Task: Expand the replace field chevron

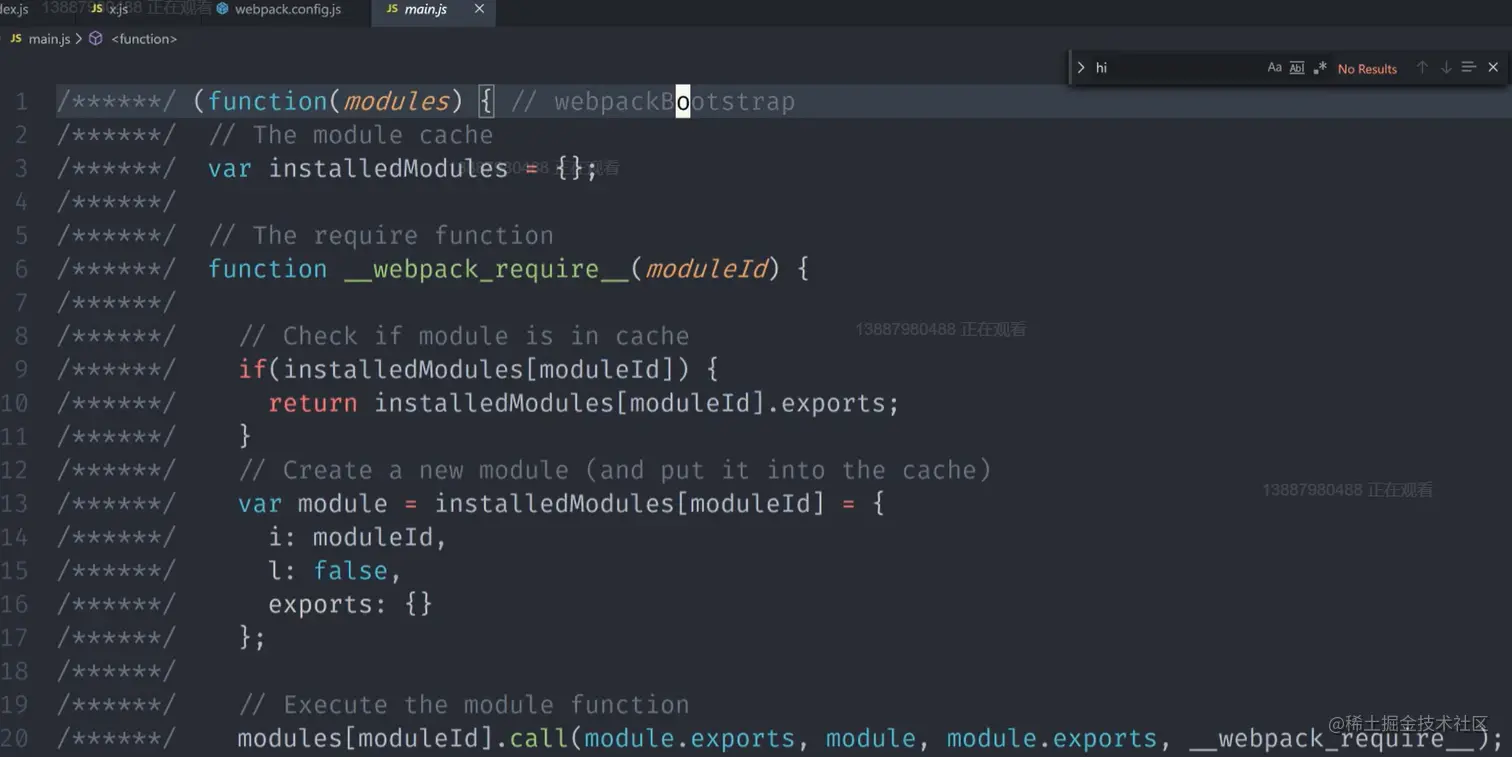Action: pos(1081,68)
